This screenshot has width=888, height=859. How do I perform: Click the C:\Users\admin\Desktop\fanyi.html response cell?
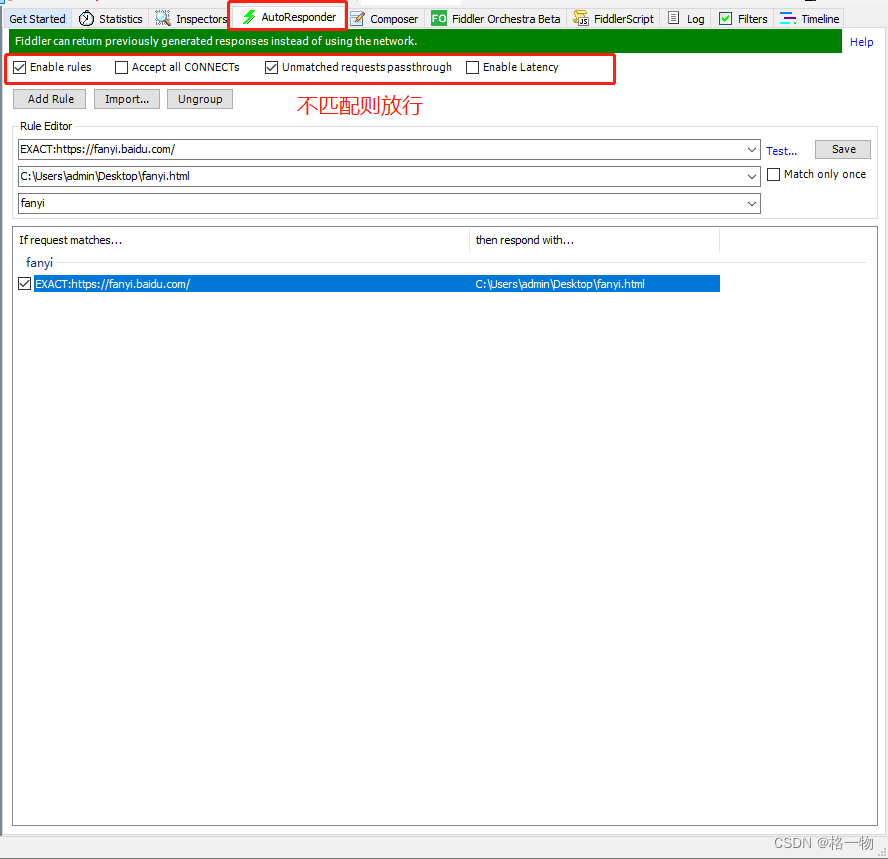[560, 284]
